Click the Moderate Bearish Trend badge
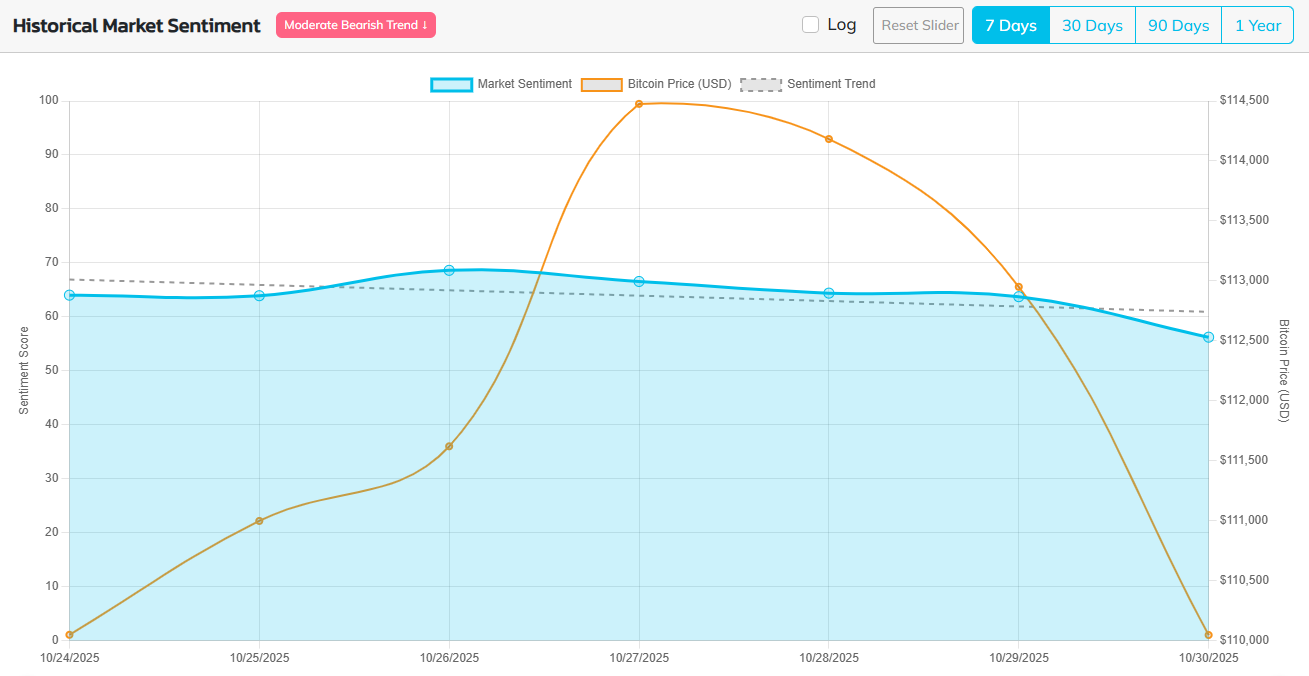1309x676 pixels. (x=356, y=25)
